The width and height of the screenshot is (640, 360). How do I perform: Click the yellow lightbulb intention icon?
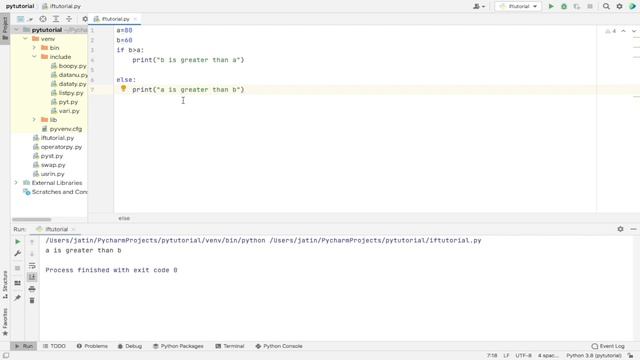coord(123,88)
